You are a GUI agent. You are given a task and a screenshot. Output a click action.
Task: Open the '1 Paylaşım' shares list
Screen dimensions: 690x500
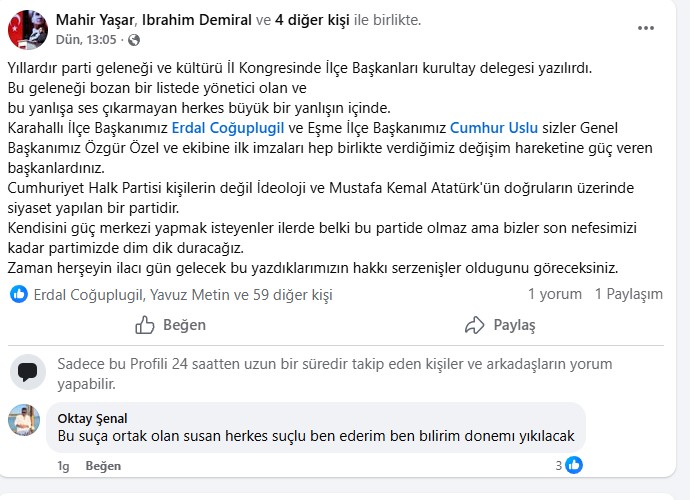pos(628,295)
